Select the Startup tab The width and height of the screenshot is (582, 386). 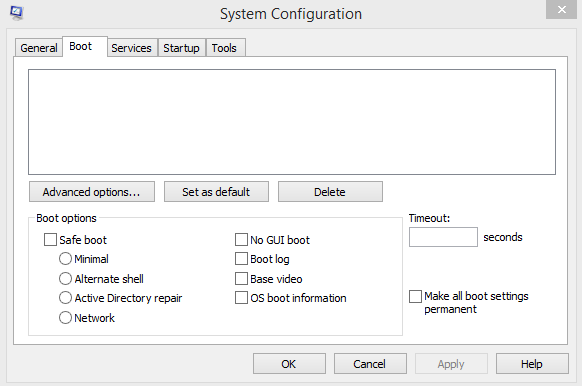pos(181,48)
